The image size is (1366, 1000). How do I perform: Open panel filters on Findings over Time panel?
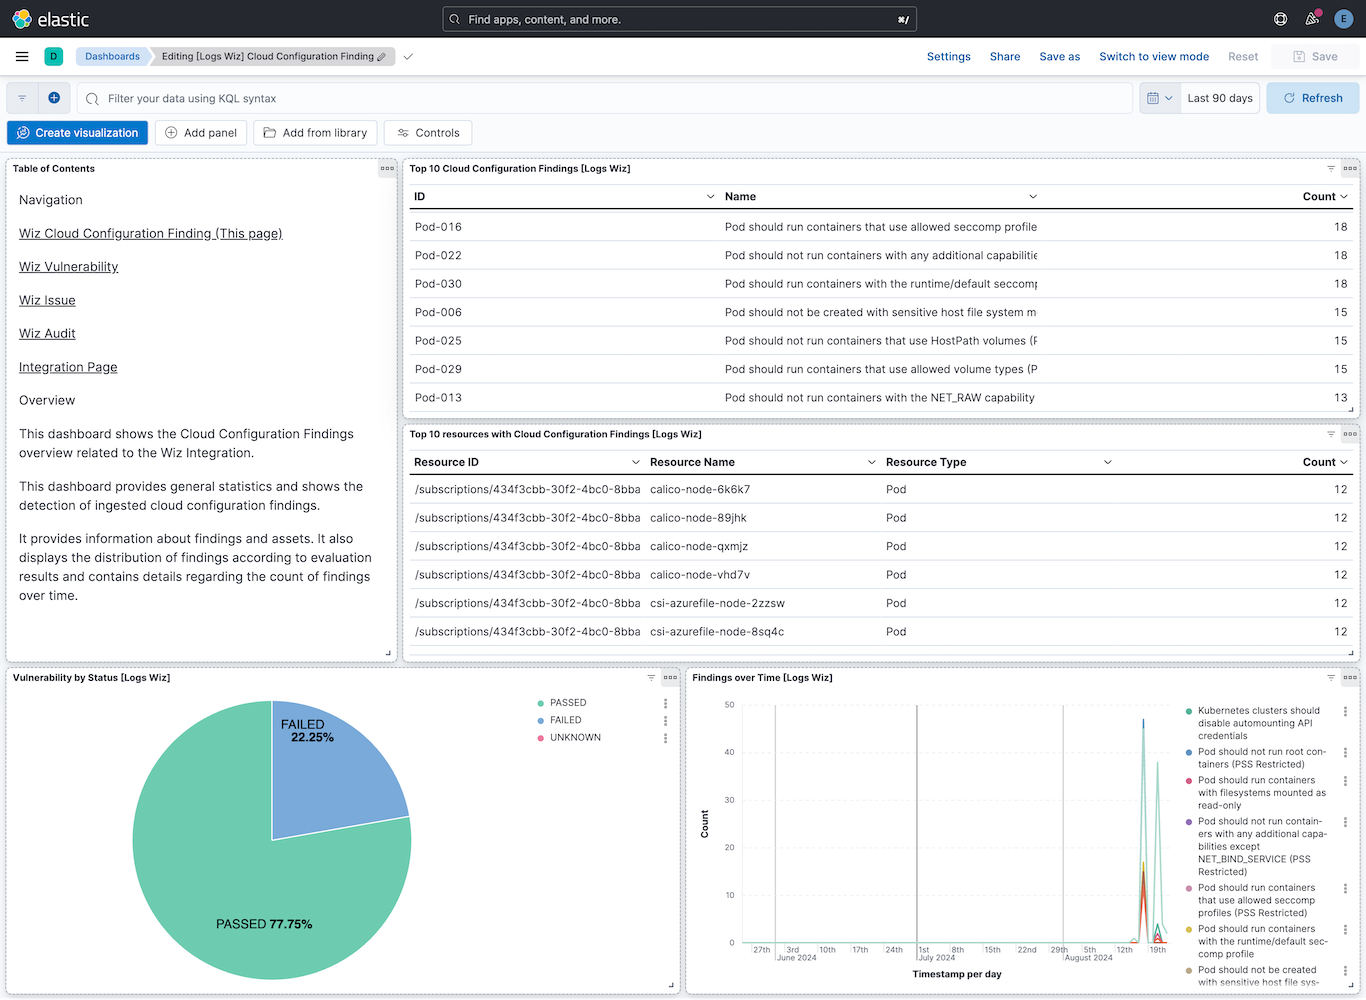[x=1330, y=677]
